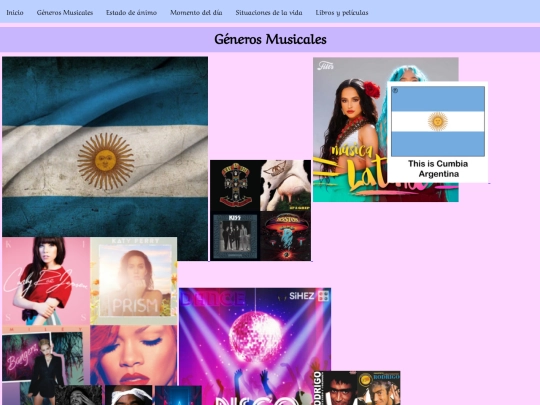Image resolution: width=540 pixels, height=405 pixels.
Task: Open Katy Perry PRISM album cover
Action: (134, 281)
